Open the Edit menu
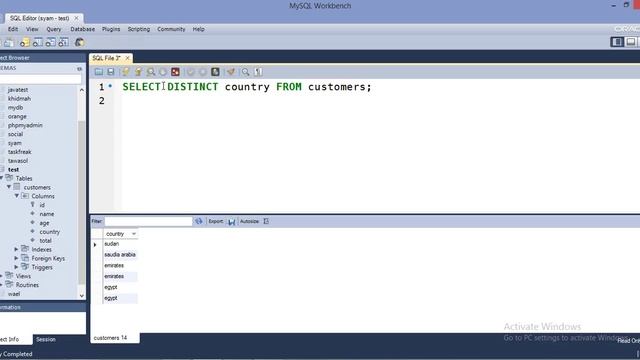Screen dimensions: 640x360 point(13,29)
